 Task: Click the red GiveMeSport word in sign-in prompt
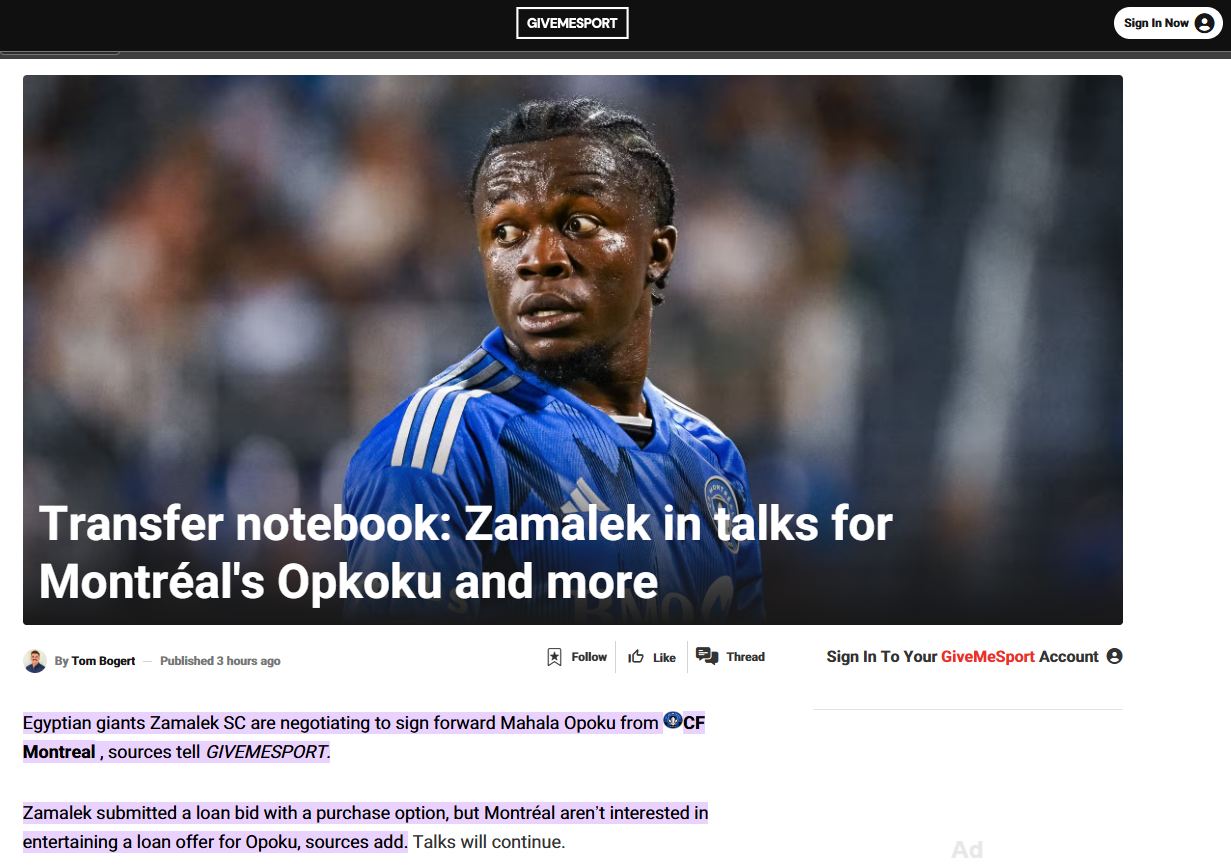click(988, 657)
